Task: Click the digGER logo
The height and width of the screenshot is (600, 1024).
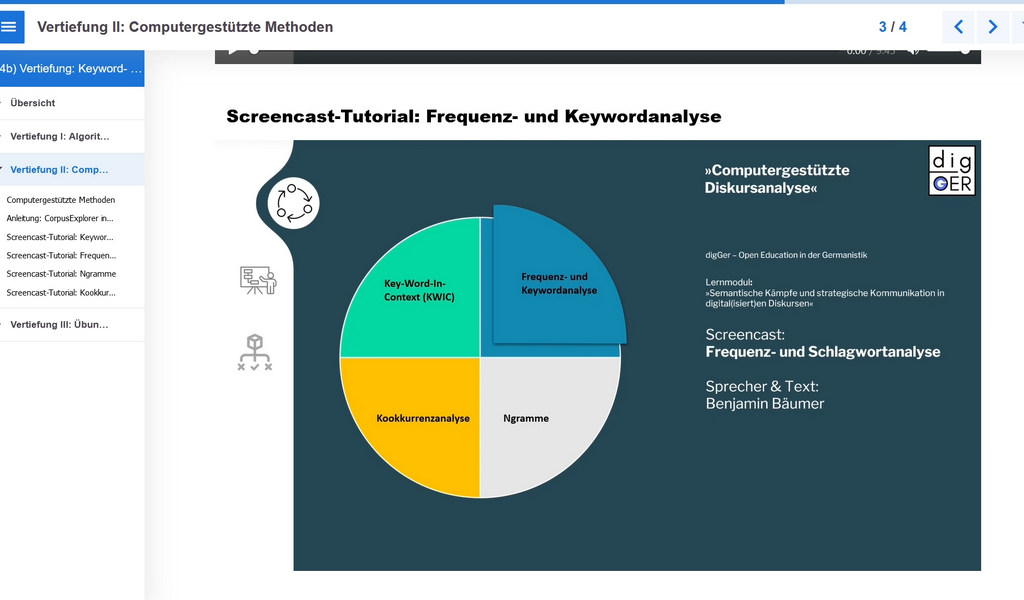Action: pyautogui.click(x=951, y=171)
